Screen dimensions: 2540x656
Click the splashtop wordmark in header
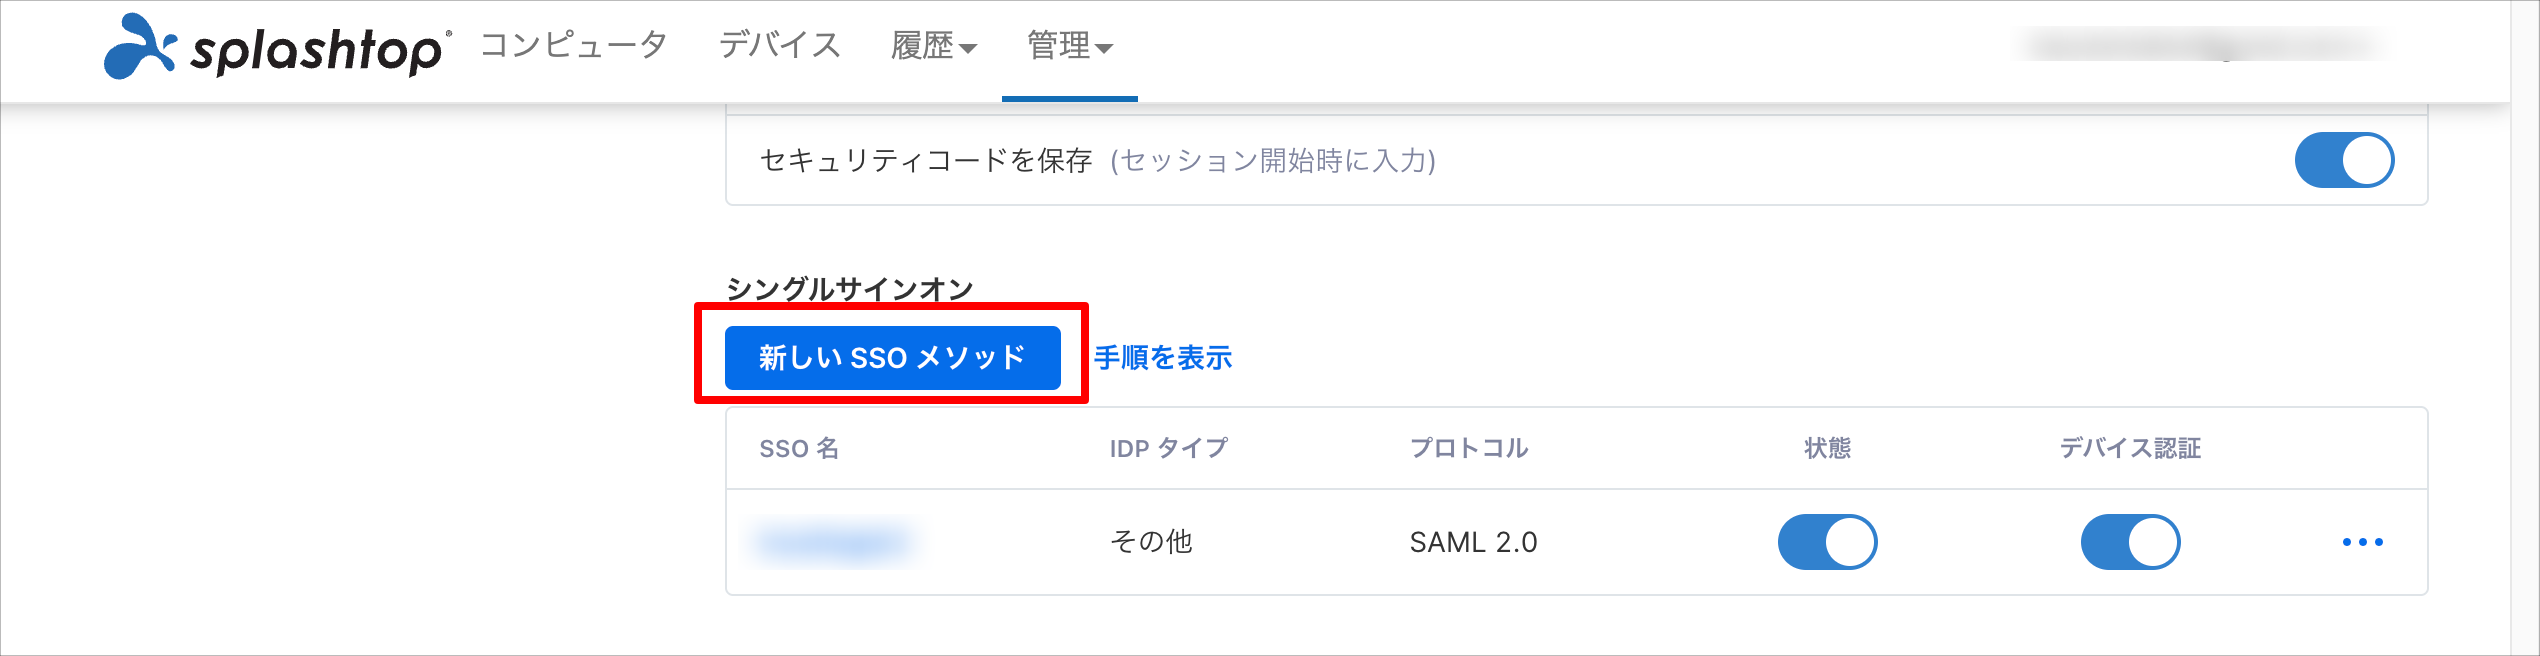coord(319,50)
